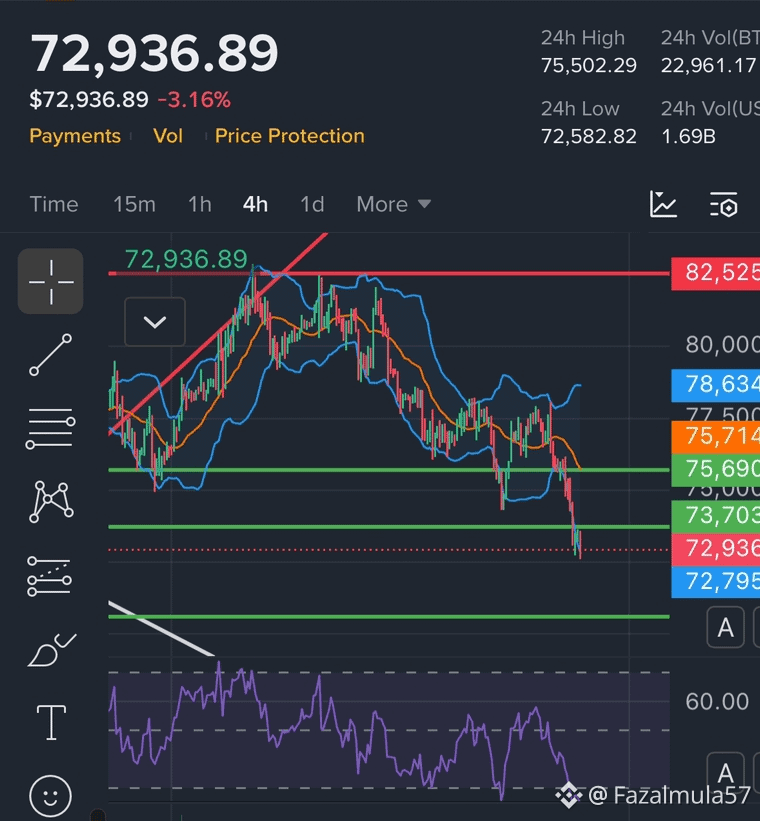Click the 80,000 price axis label
This screenshot has width=760, height=821.
(723, 345)
